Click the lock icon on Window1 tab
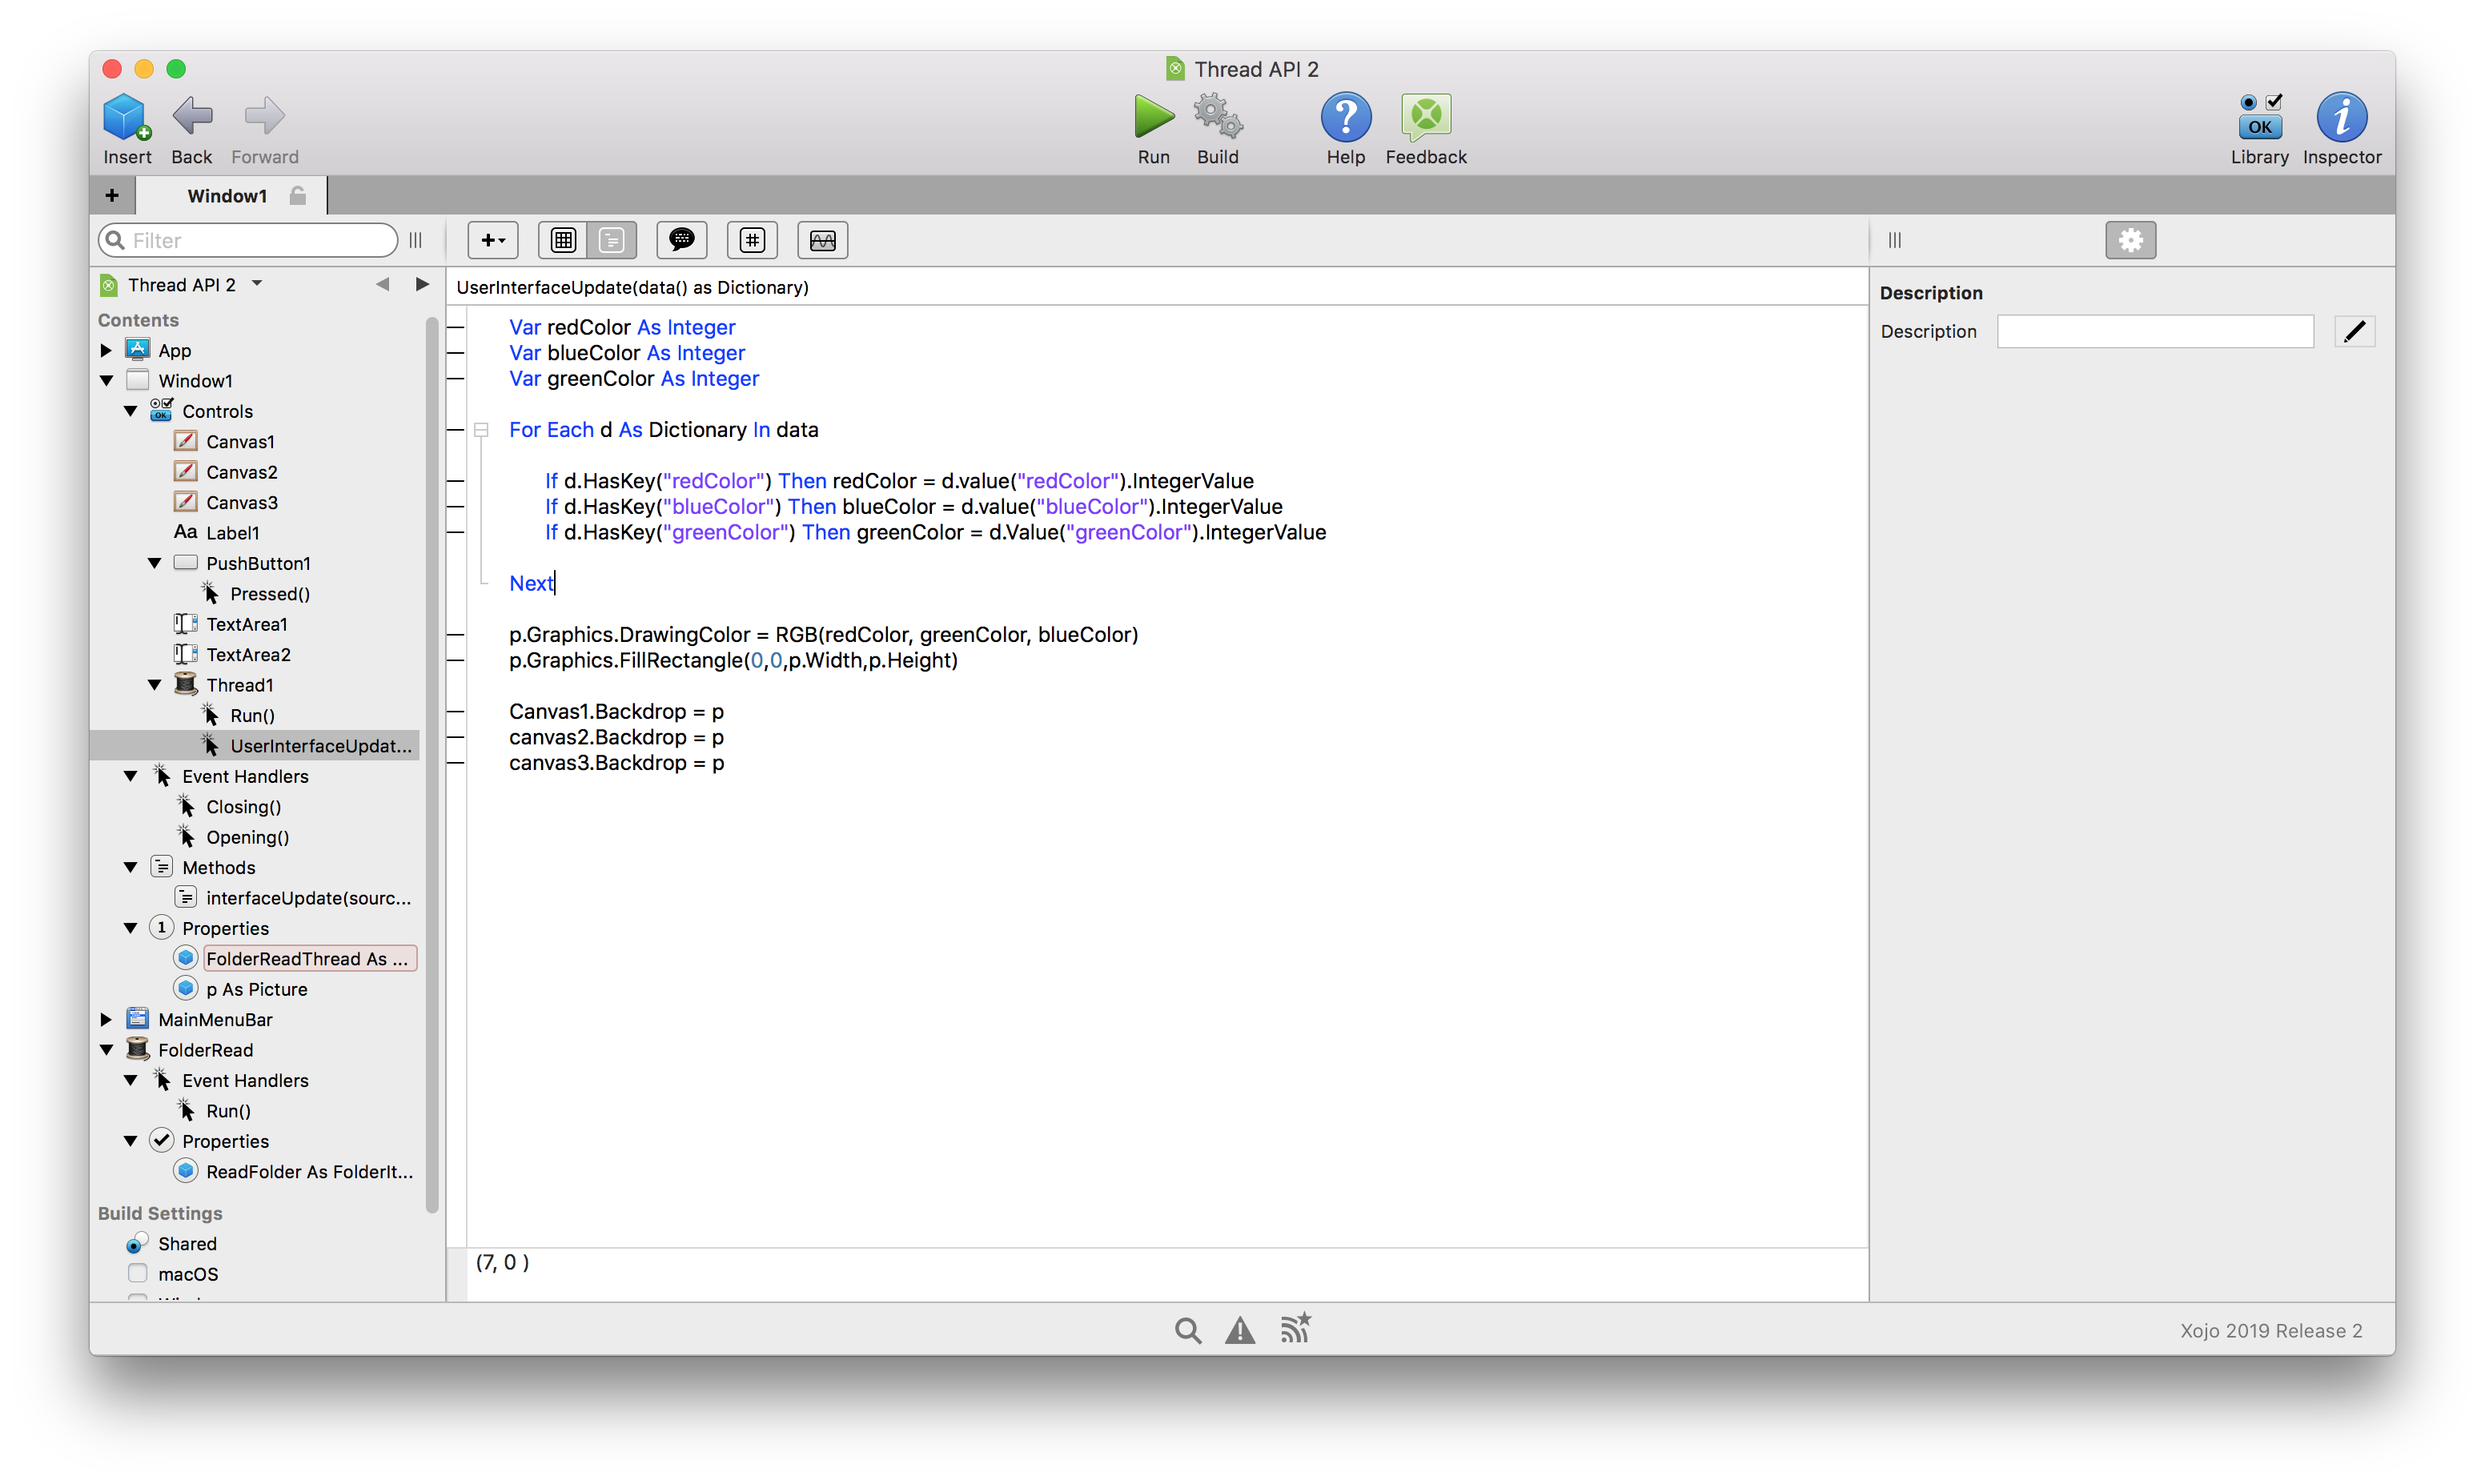Viewport: 2485px width, 1484px height. point(297,195)
